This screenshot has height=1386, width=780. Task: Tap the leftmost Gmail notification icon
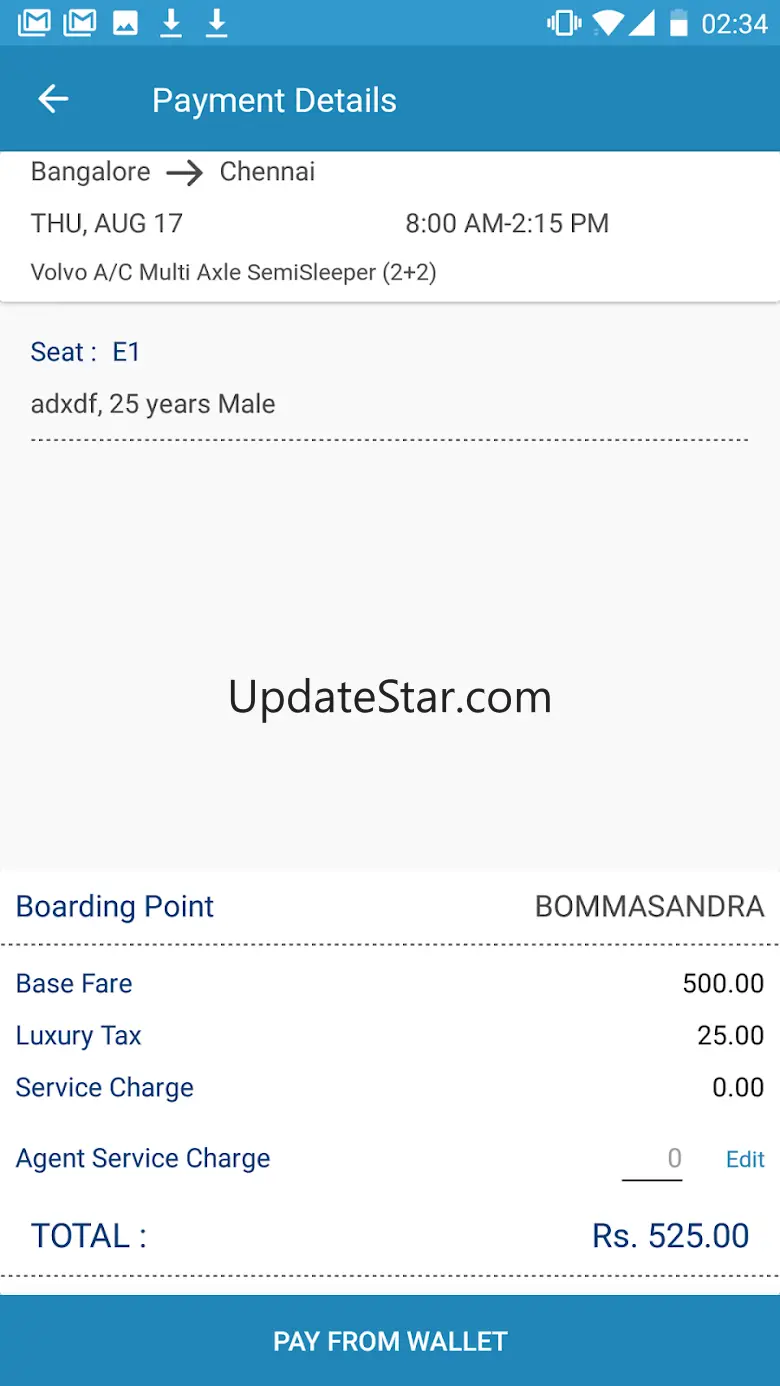tap(34, 23)
